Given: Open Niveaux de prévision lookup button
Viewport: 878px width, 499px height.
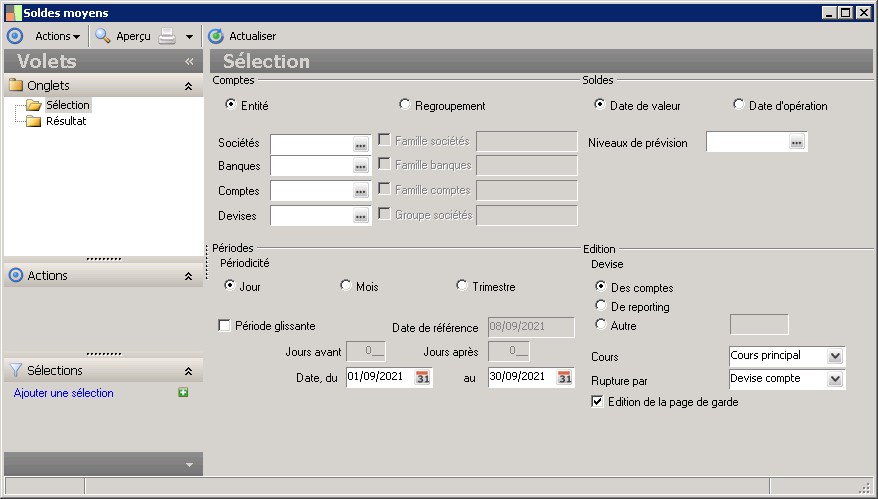Looking at the screenshot, I should point(797,142).
